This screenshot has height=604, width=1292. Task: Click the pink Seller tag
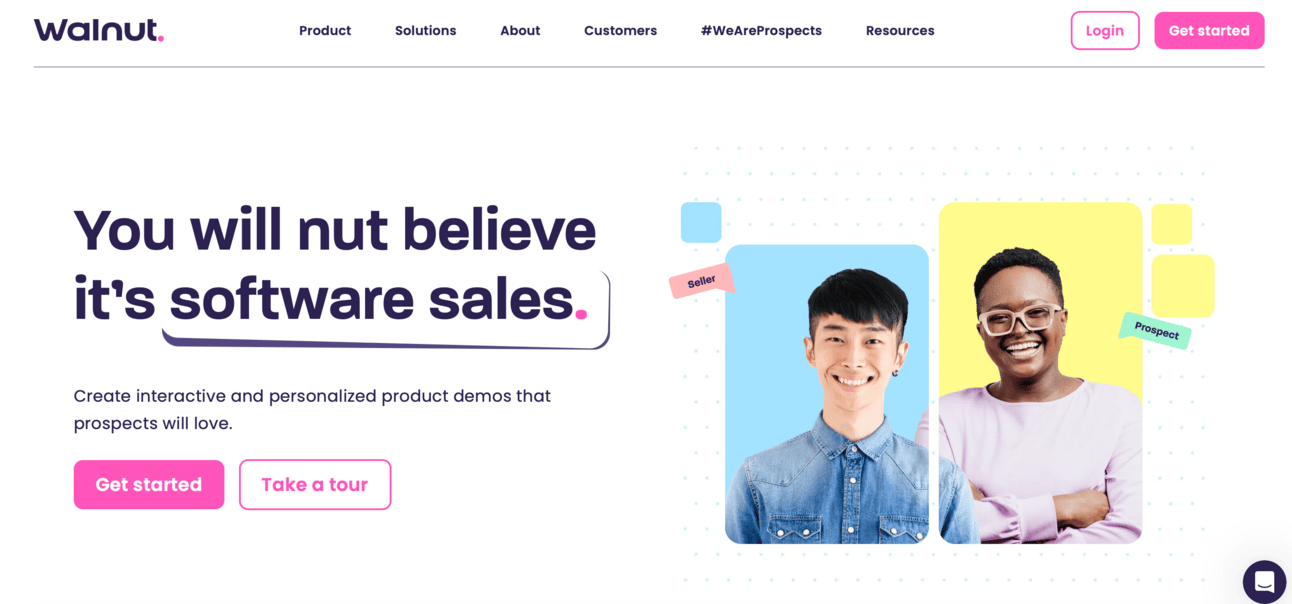(702, 281)
